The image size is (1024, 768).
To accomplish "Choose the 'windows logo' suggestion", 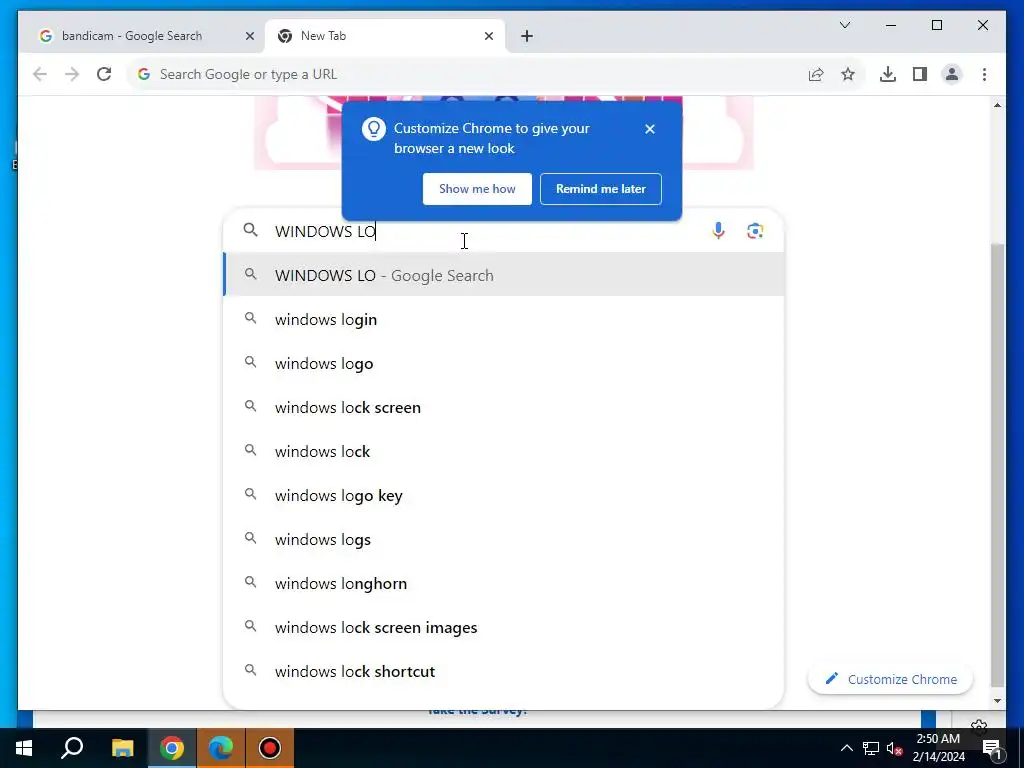I will [x=504, y=363].
